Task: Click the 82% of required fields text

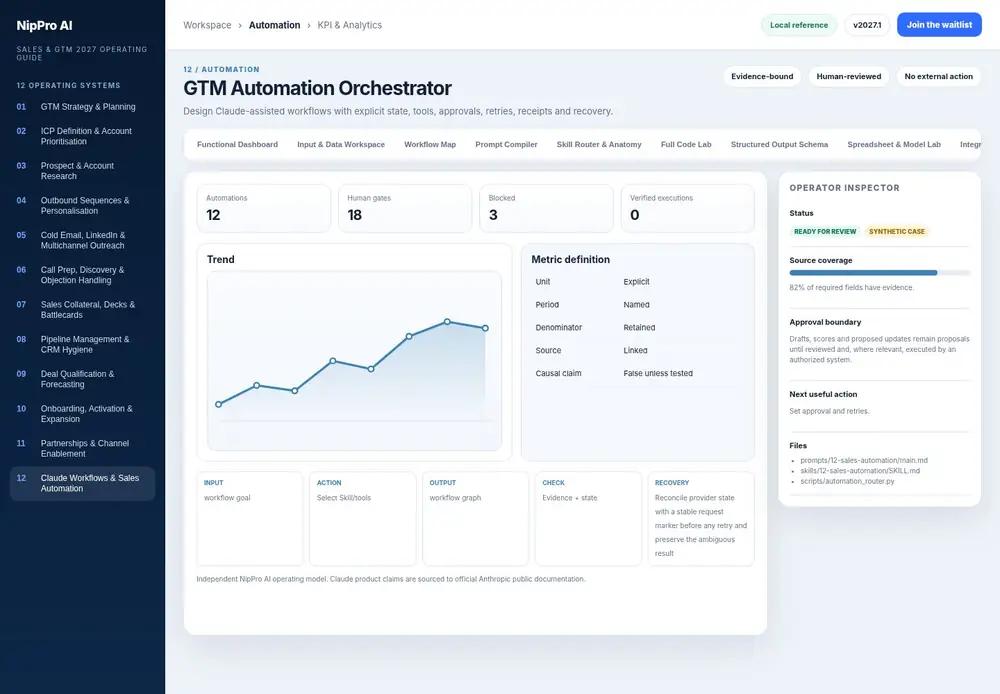Action: point(851,288)
